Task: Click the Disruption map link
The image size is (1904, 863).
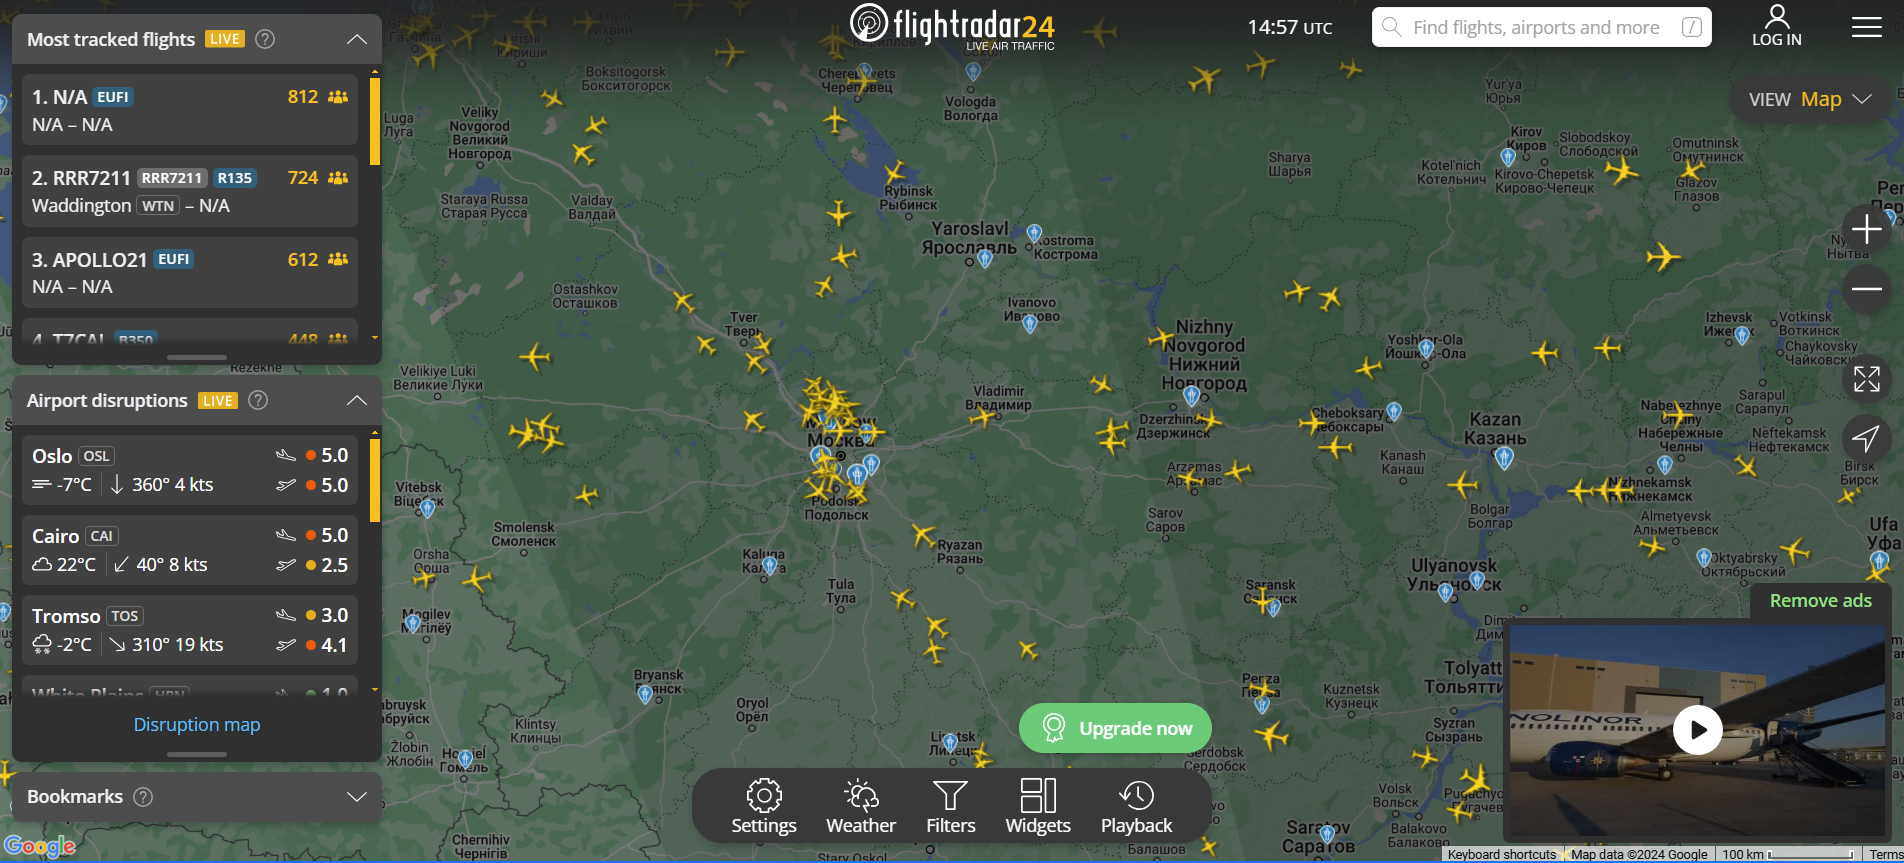Action: click(x=197, y=724)
